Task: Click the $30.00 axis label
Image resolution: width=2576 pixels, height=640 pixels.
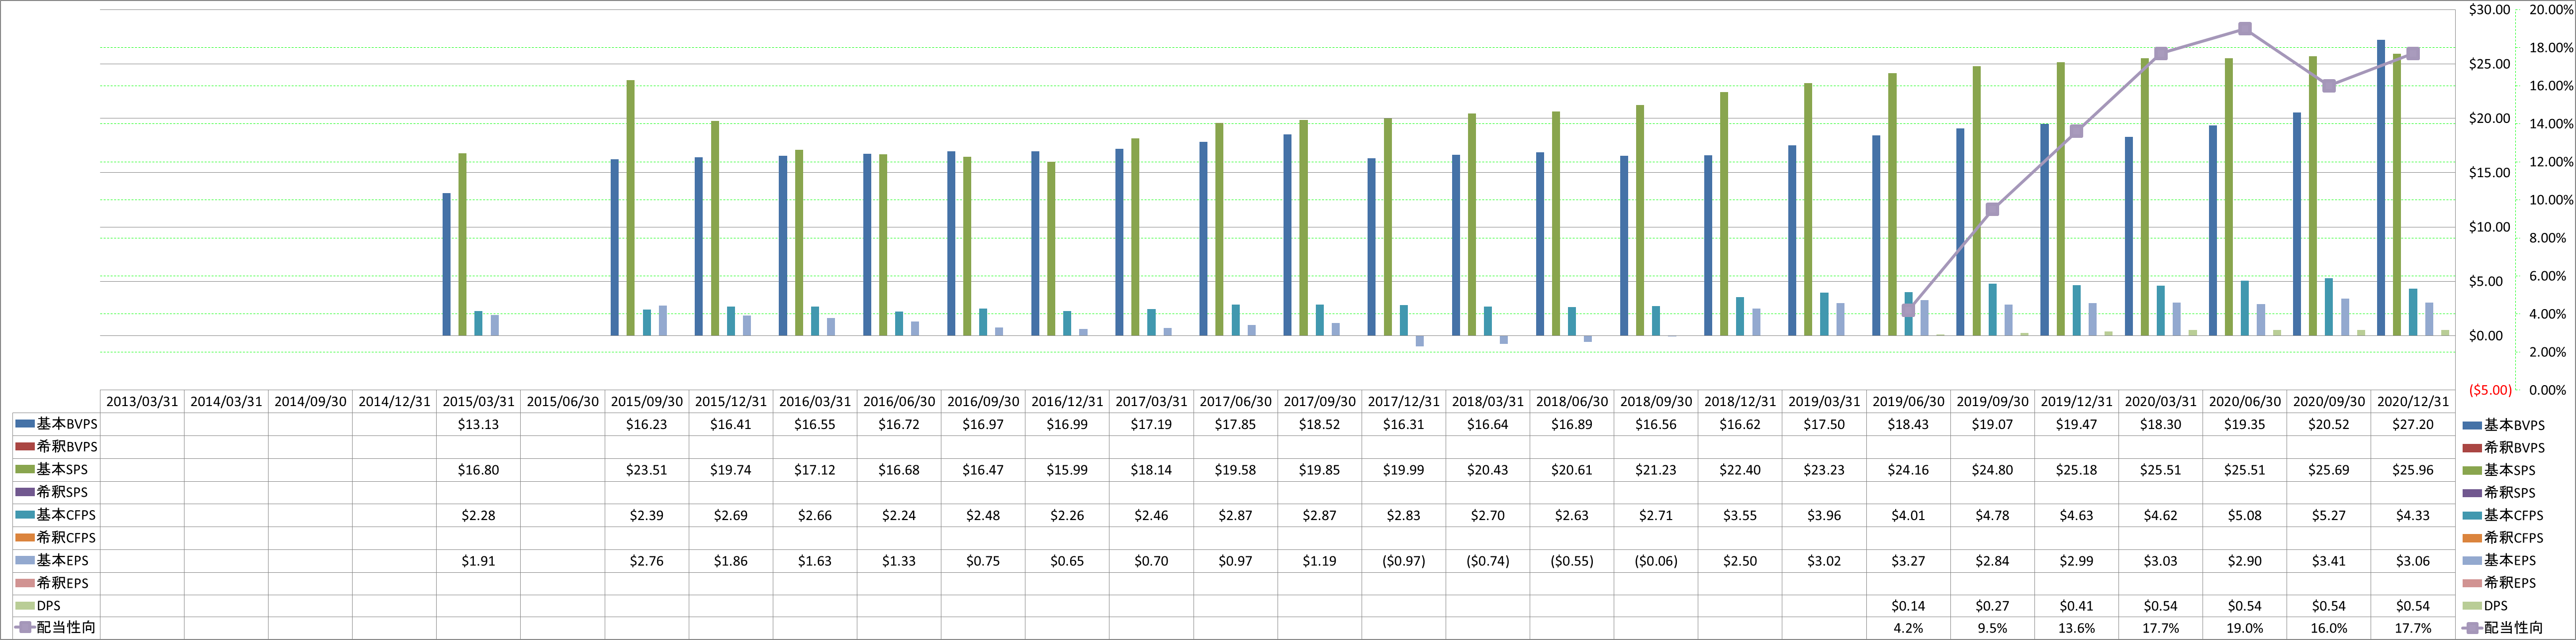Action: [2489, 9]
